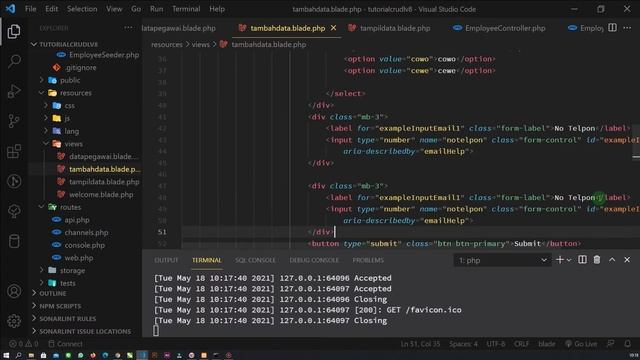Open the Explorer view in activity bar
640x360 pixels.
tap(14, 31)
